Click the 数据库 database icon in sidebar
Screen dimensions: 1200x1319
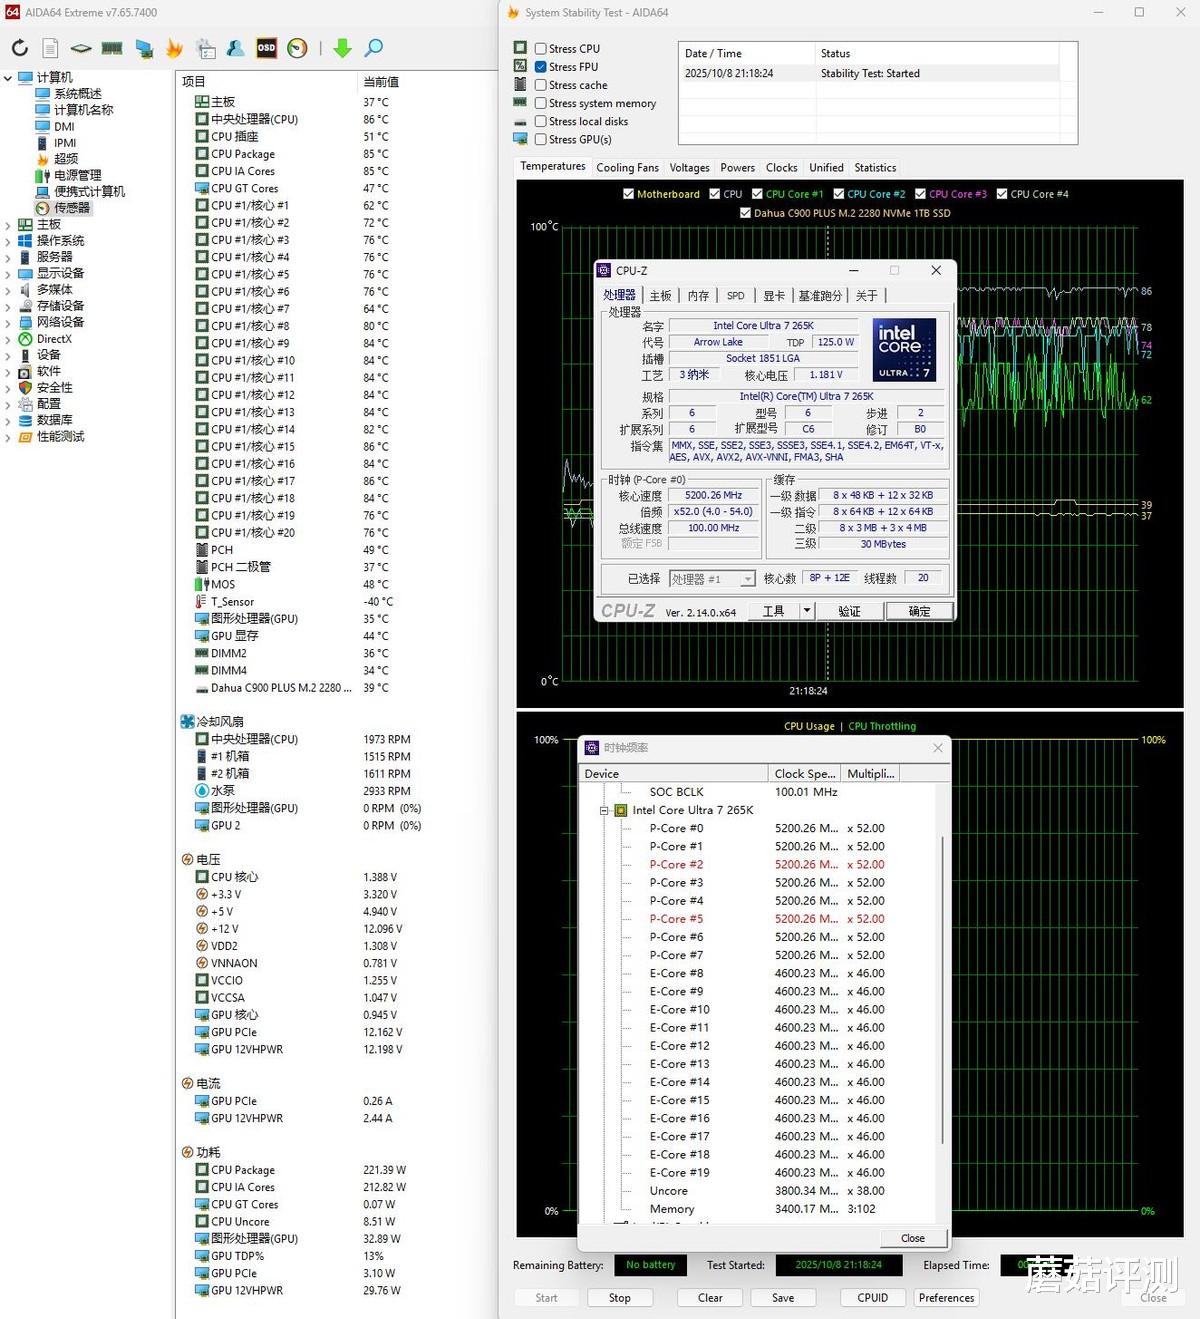25,421
